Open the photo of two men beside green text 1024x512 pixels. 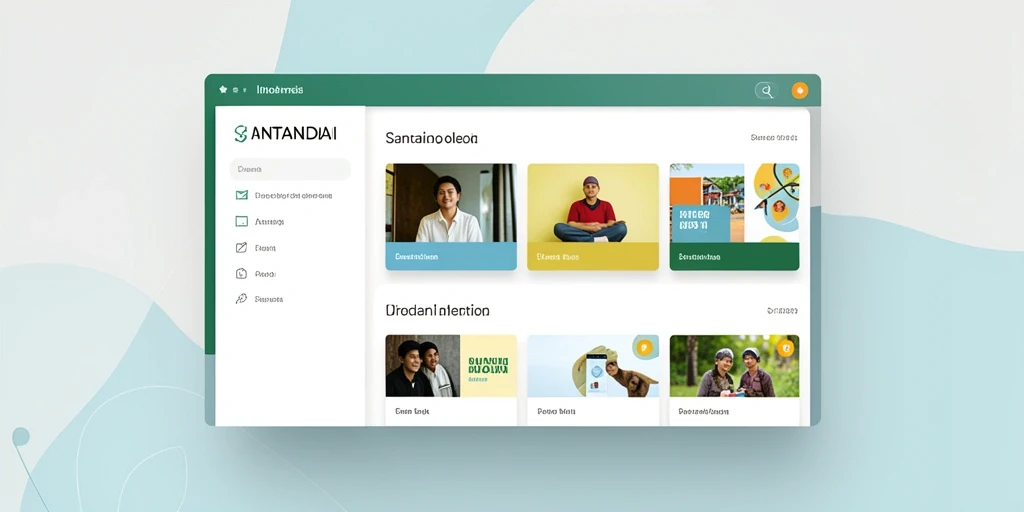click(x=423, y=366)
